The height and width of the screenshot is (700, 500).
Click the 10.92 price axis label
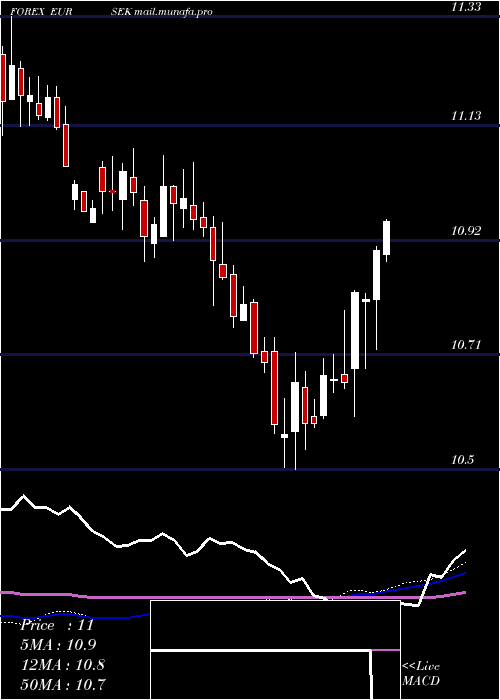pos(466,231)
